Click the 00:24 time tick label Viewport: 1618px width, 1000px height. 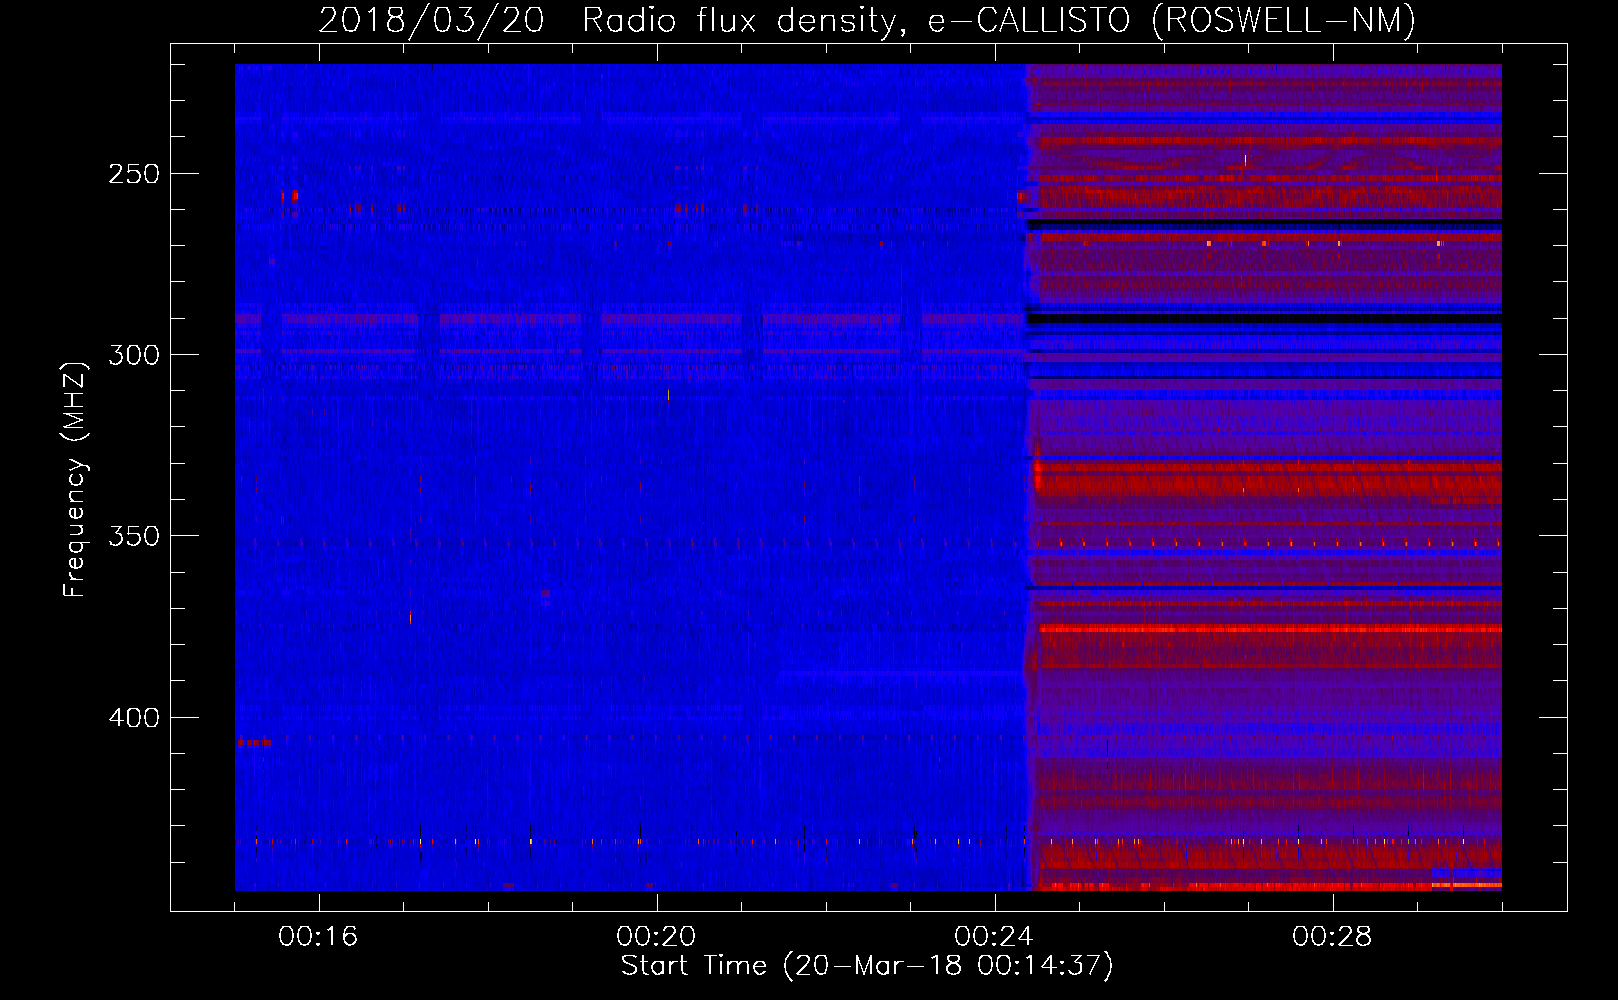[x=994, y=937]
